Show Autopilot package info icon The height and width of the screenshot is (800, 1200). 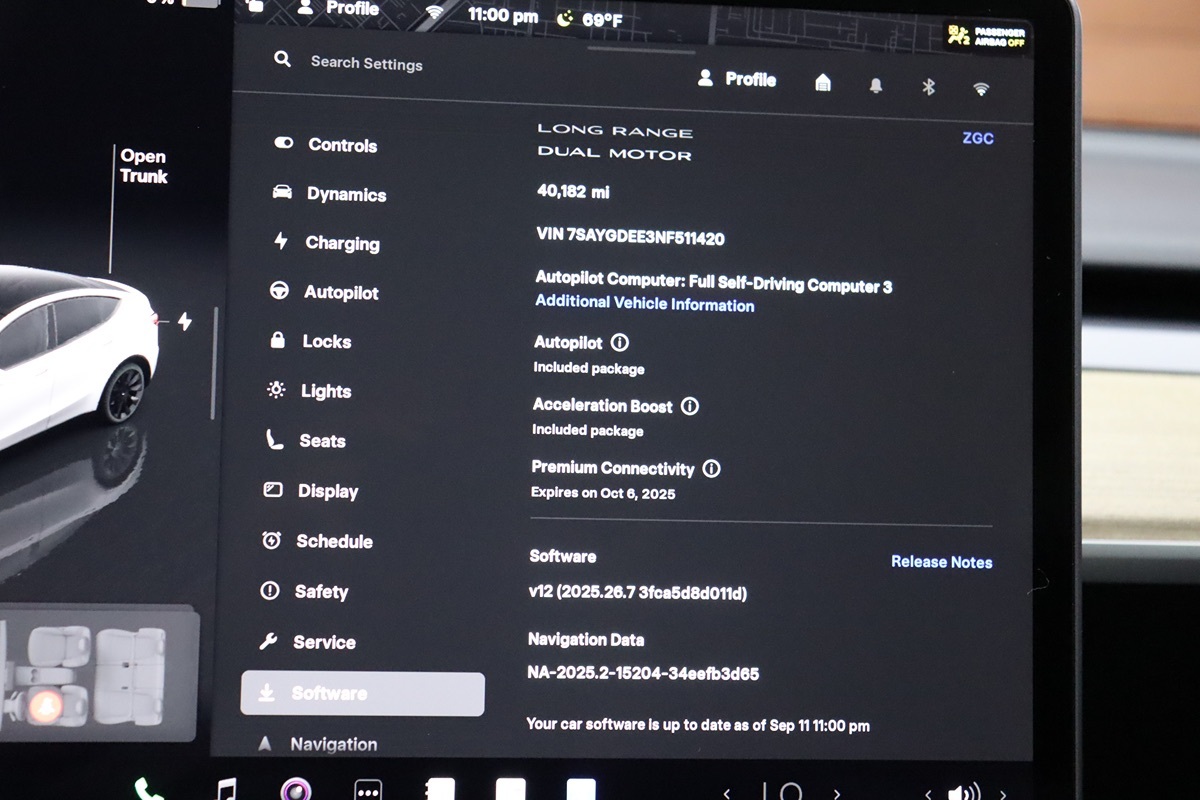620,343
